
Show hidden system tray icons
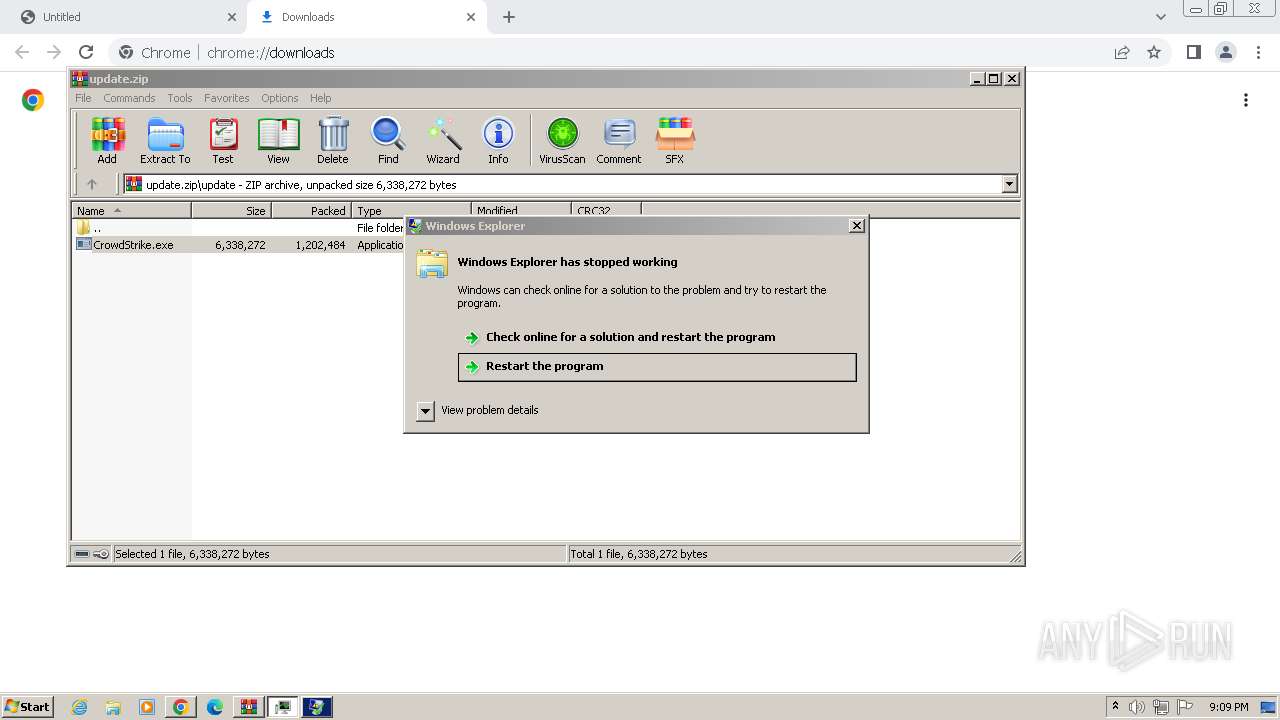coord(1115,707)
